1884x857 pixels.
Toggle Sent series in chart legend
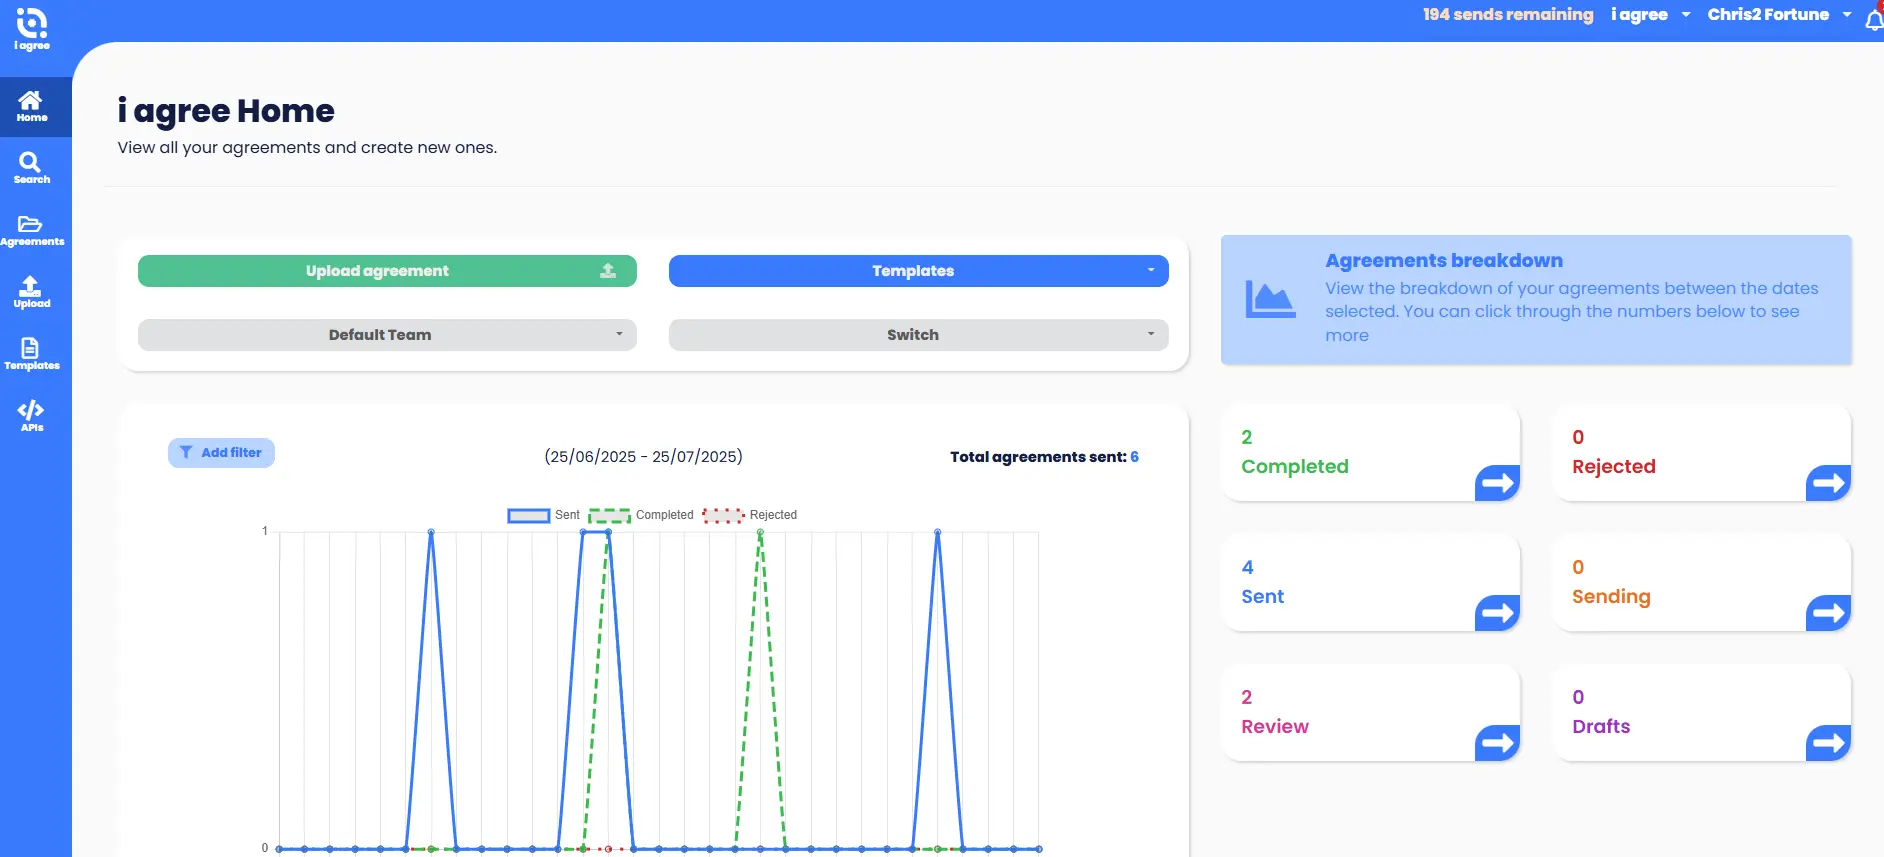[x=543, y=515]
